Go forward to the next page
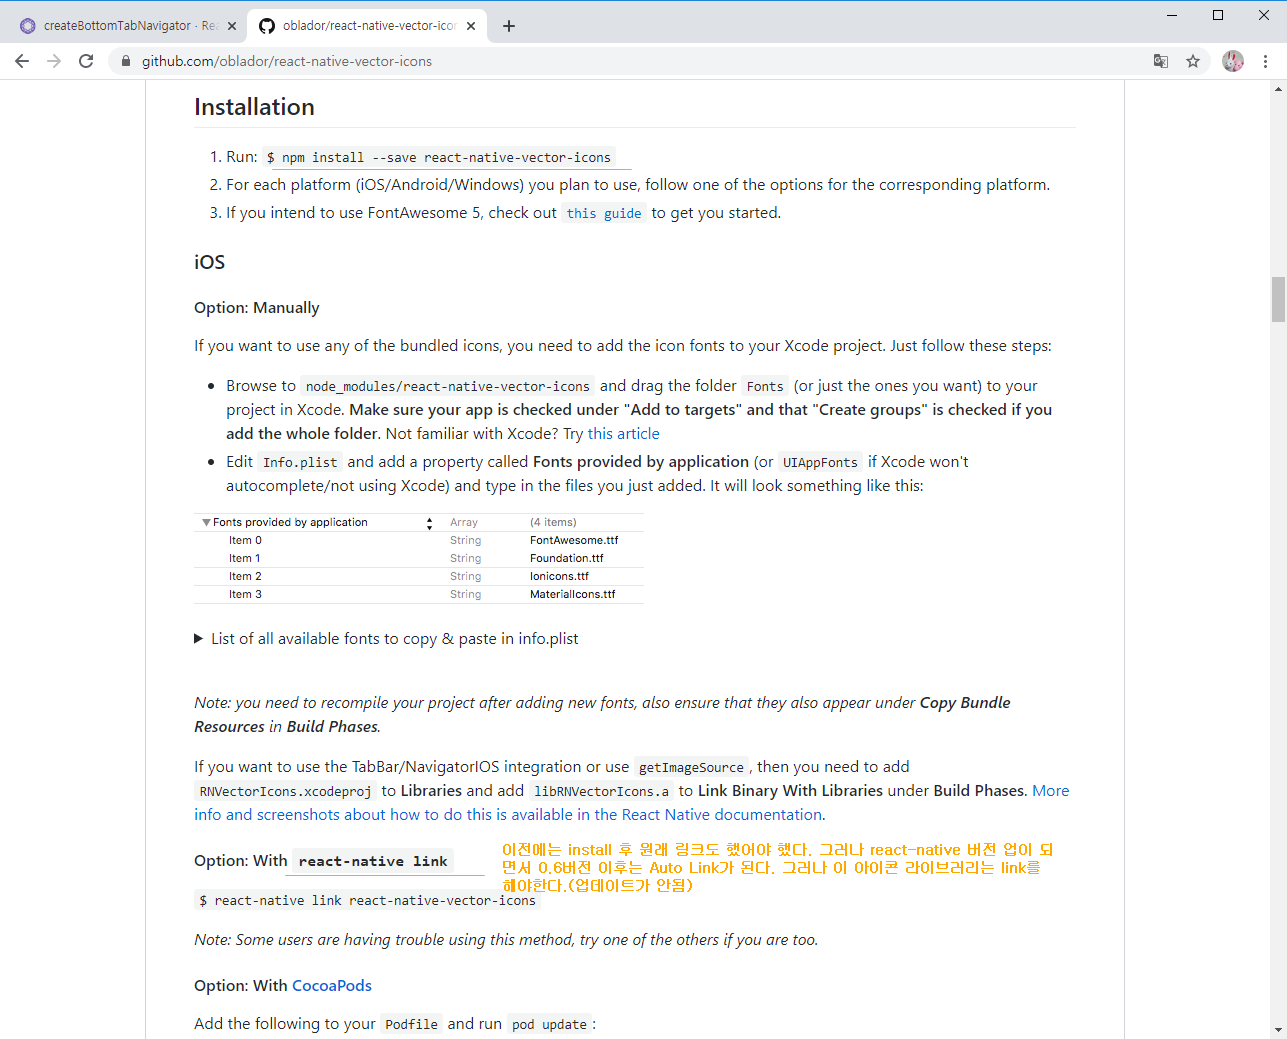1287x1039 pixels. tap(54, 61)
